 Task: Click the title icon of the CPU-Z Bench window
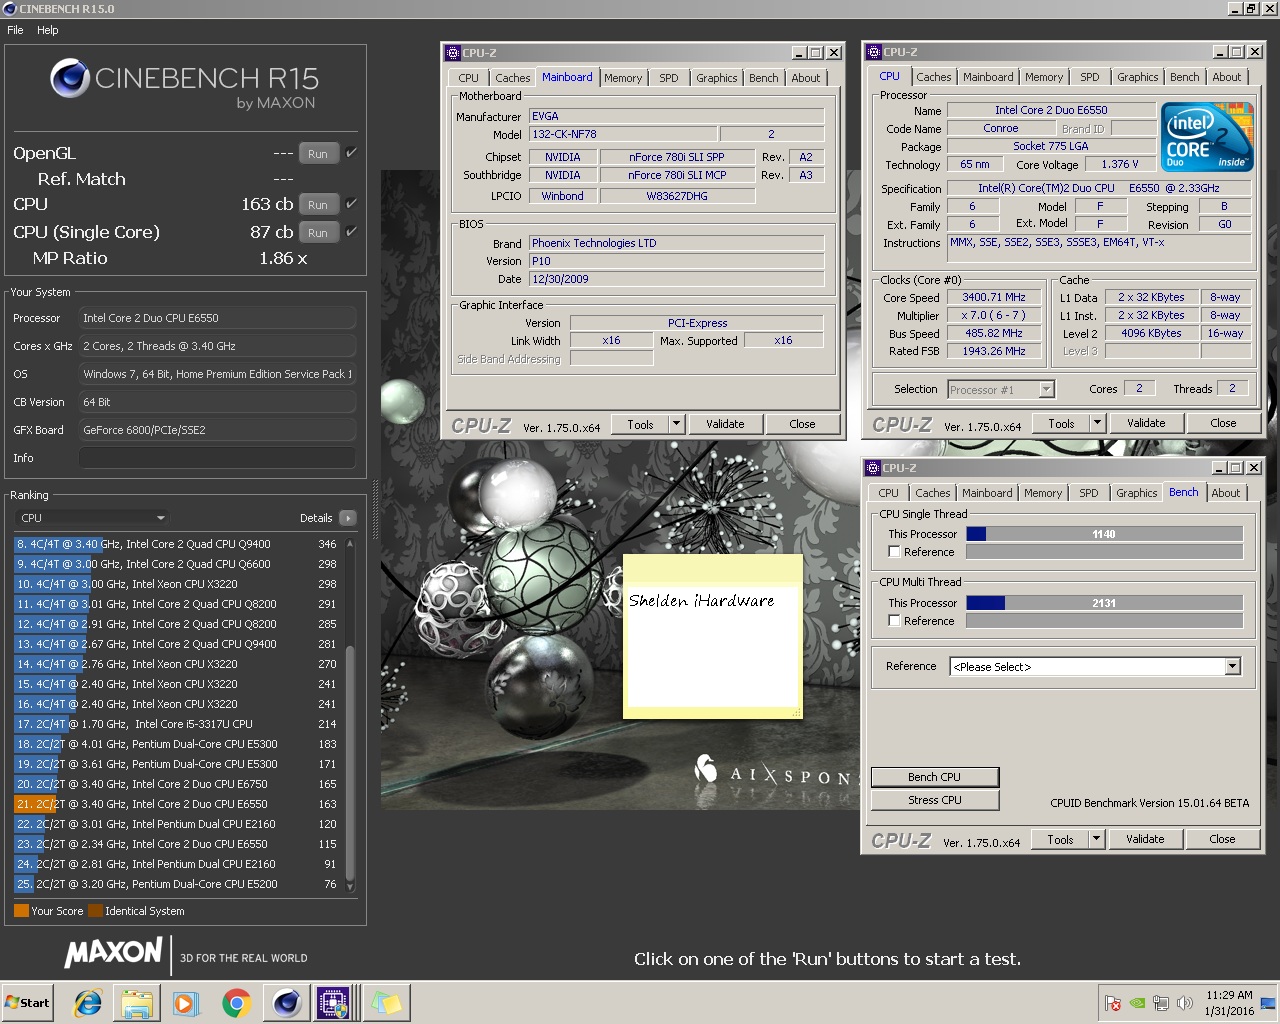[x=873, y=468]
